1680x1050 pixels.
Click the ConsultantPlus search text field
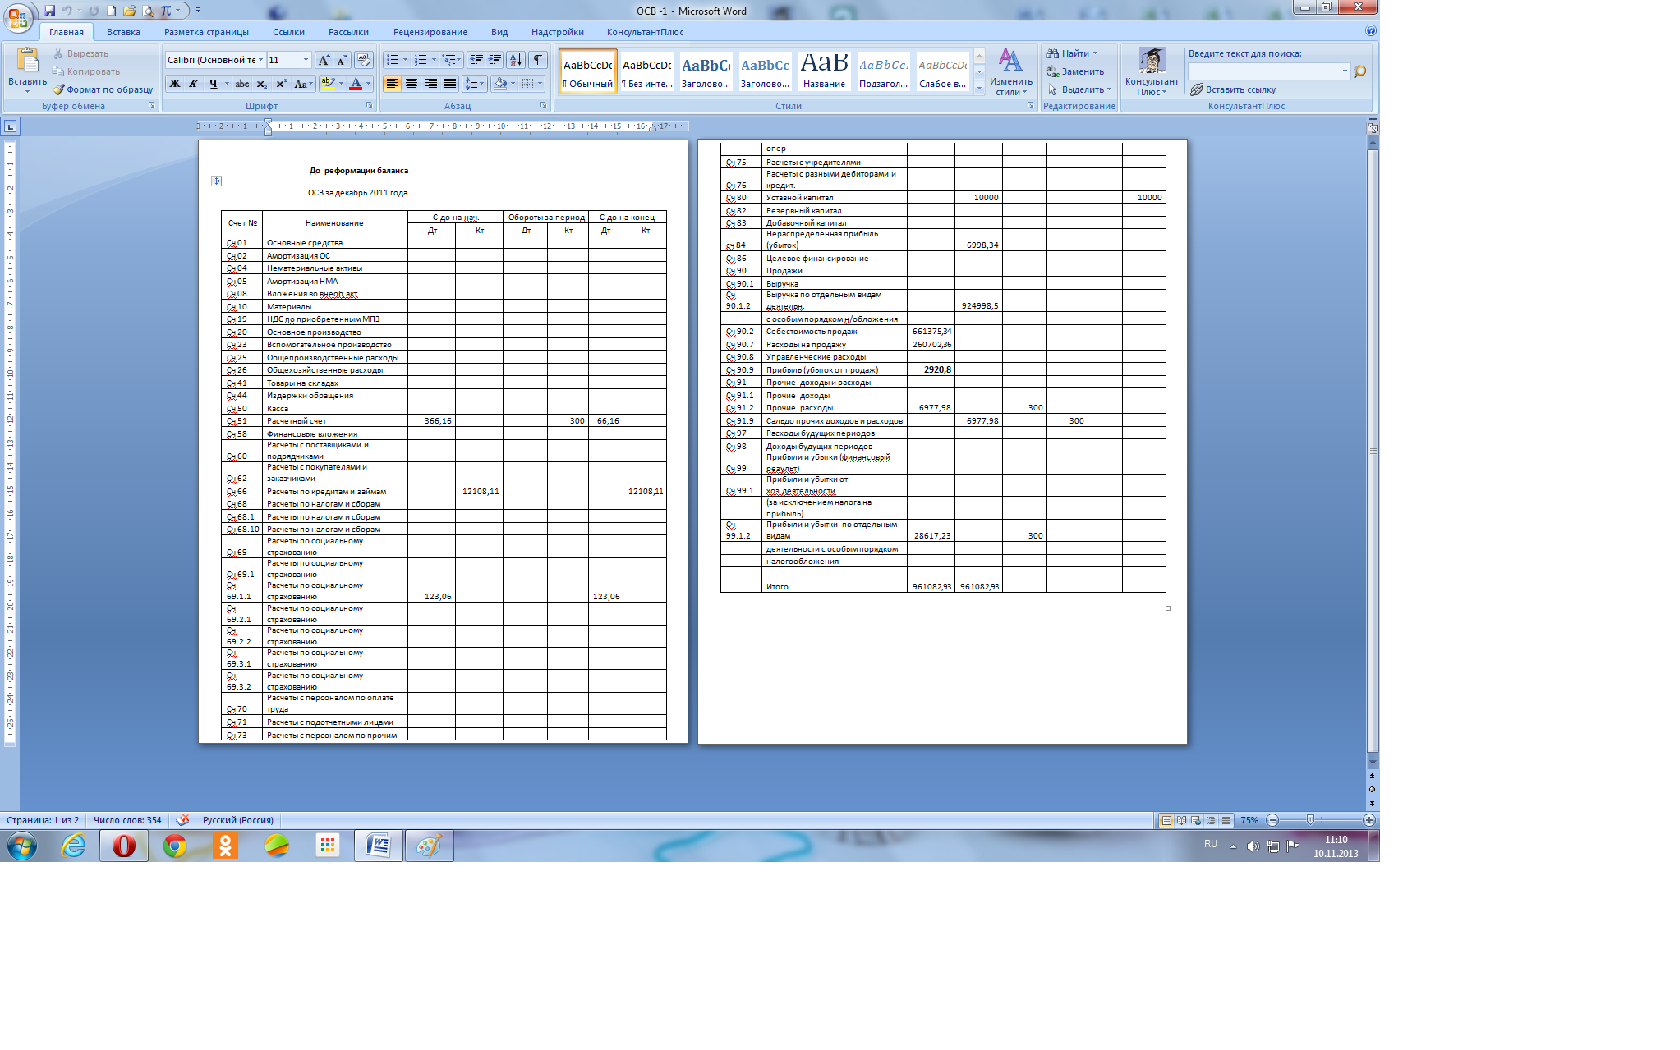(x=1268, y=72)
